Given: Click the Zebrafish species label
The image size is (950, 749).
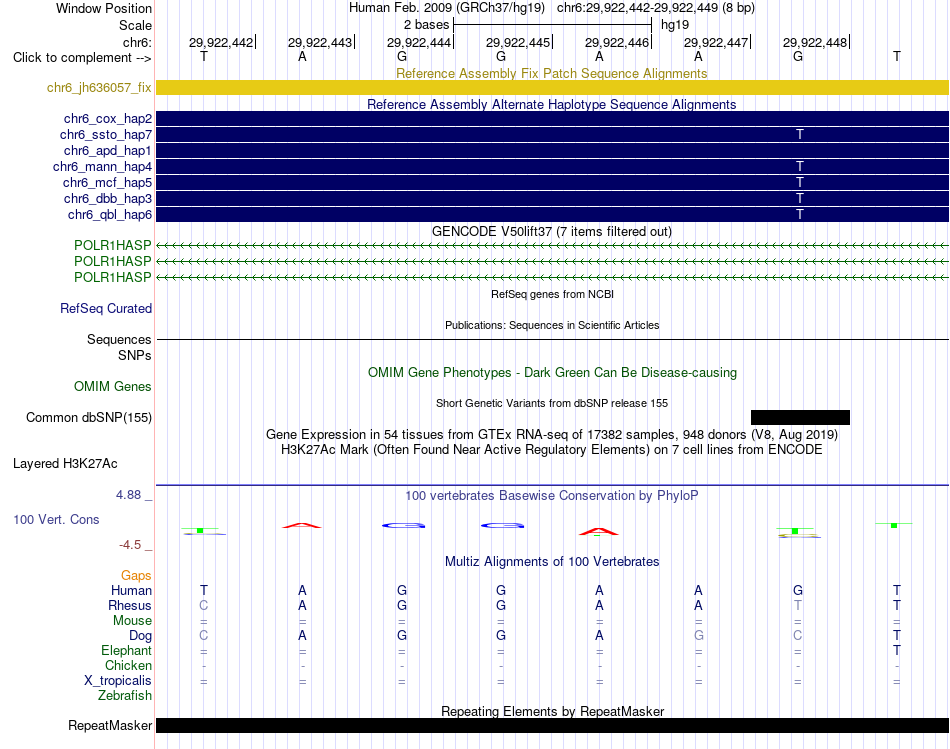Looking at the screenshot, I should (x=125, y=696).
